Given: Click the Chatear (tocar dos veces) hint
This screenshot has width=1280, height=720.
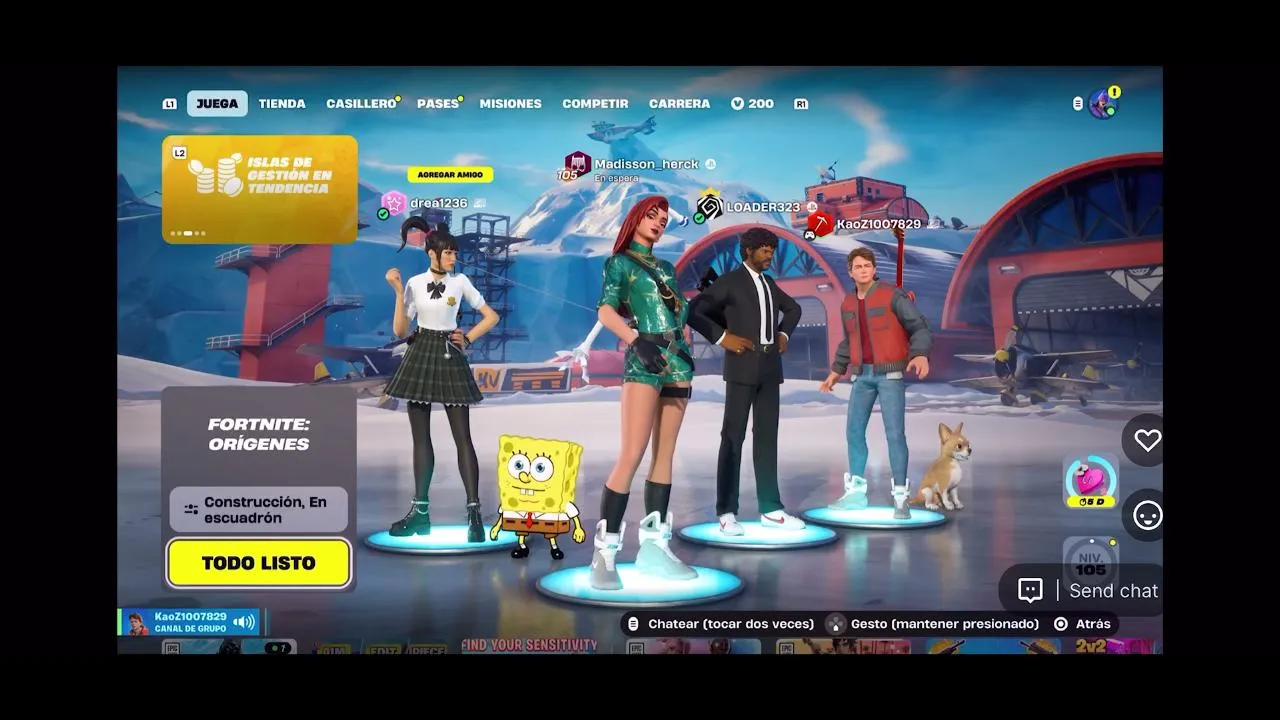Looking at the screenshot, I should [x=720, y=624].
